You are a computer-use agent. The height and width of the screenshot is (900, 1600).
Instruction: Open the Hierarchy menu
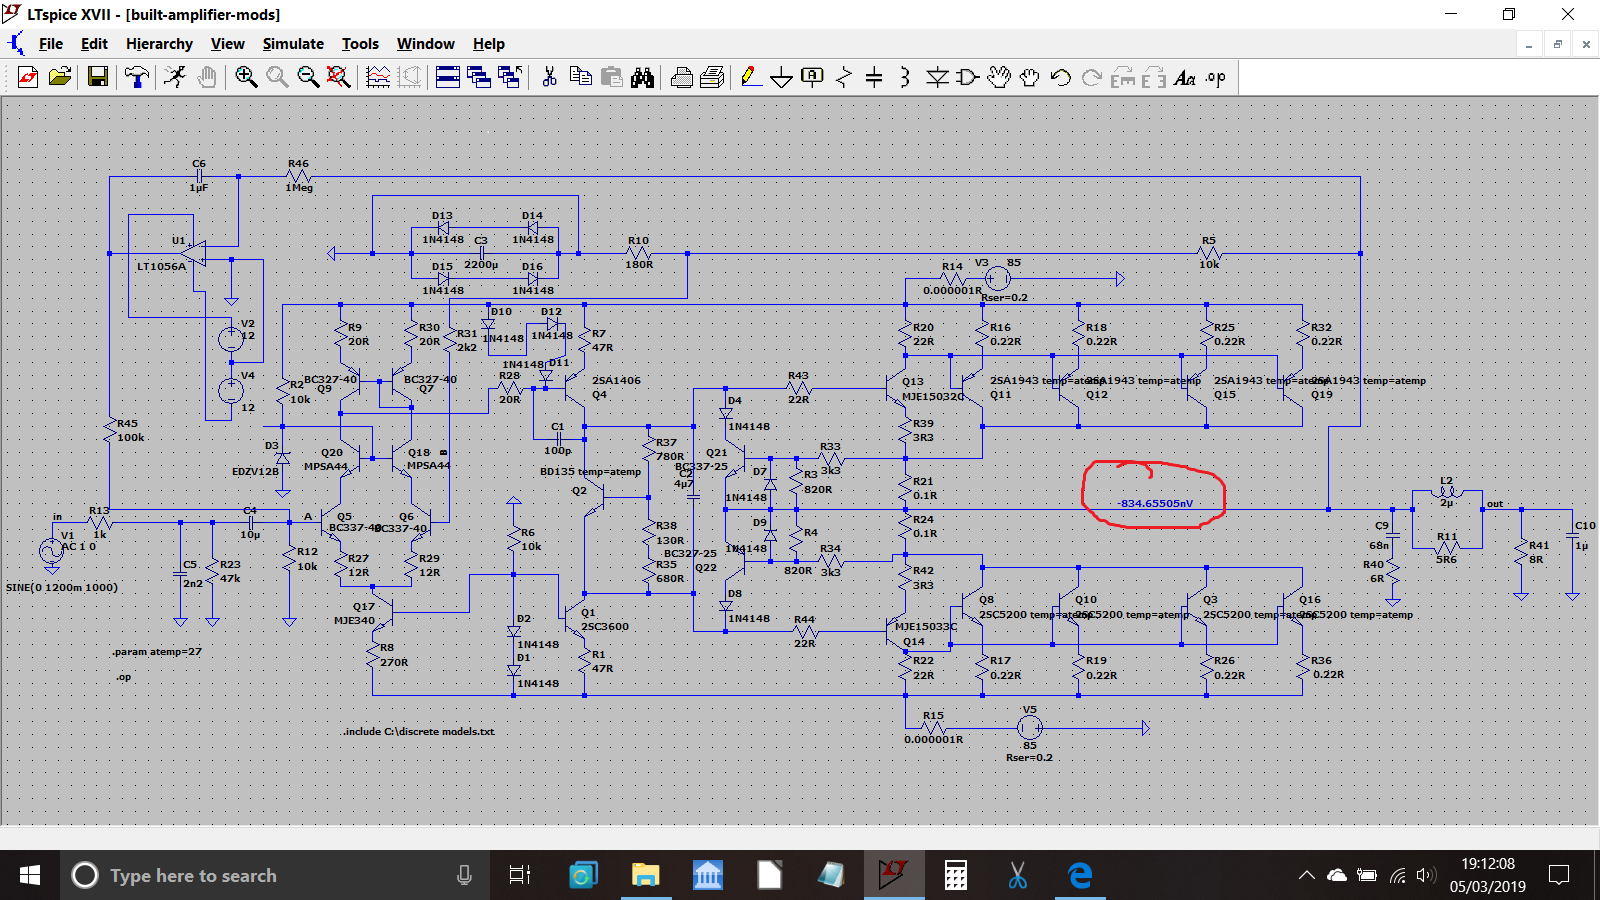(x=159, y=44)
